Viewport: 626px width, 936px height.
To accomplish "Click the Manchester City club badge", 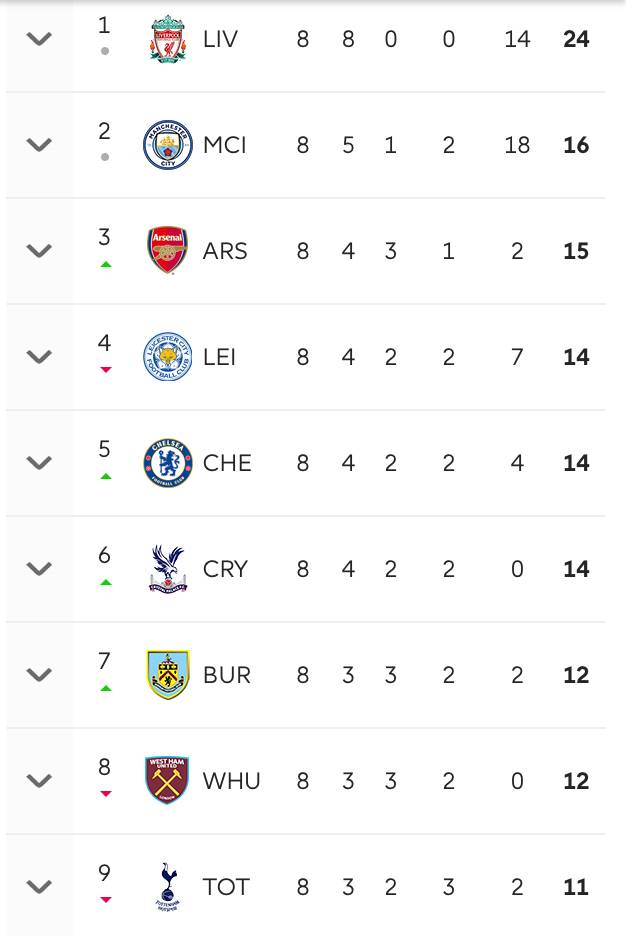I will tap(167, 146).
